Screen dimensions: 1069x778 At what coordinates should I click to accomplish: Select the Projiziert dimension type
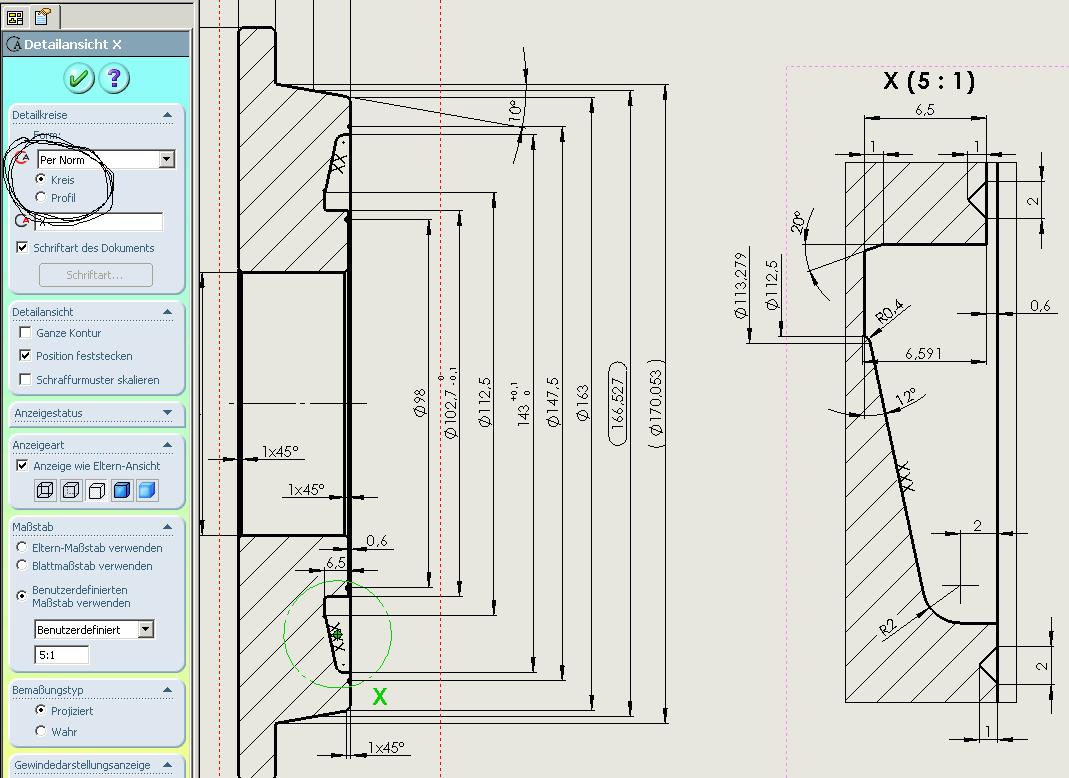click(x=41, y=710)
